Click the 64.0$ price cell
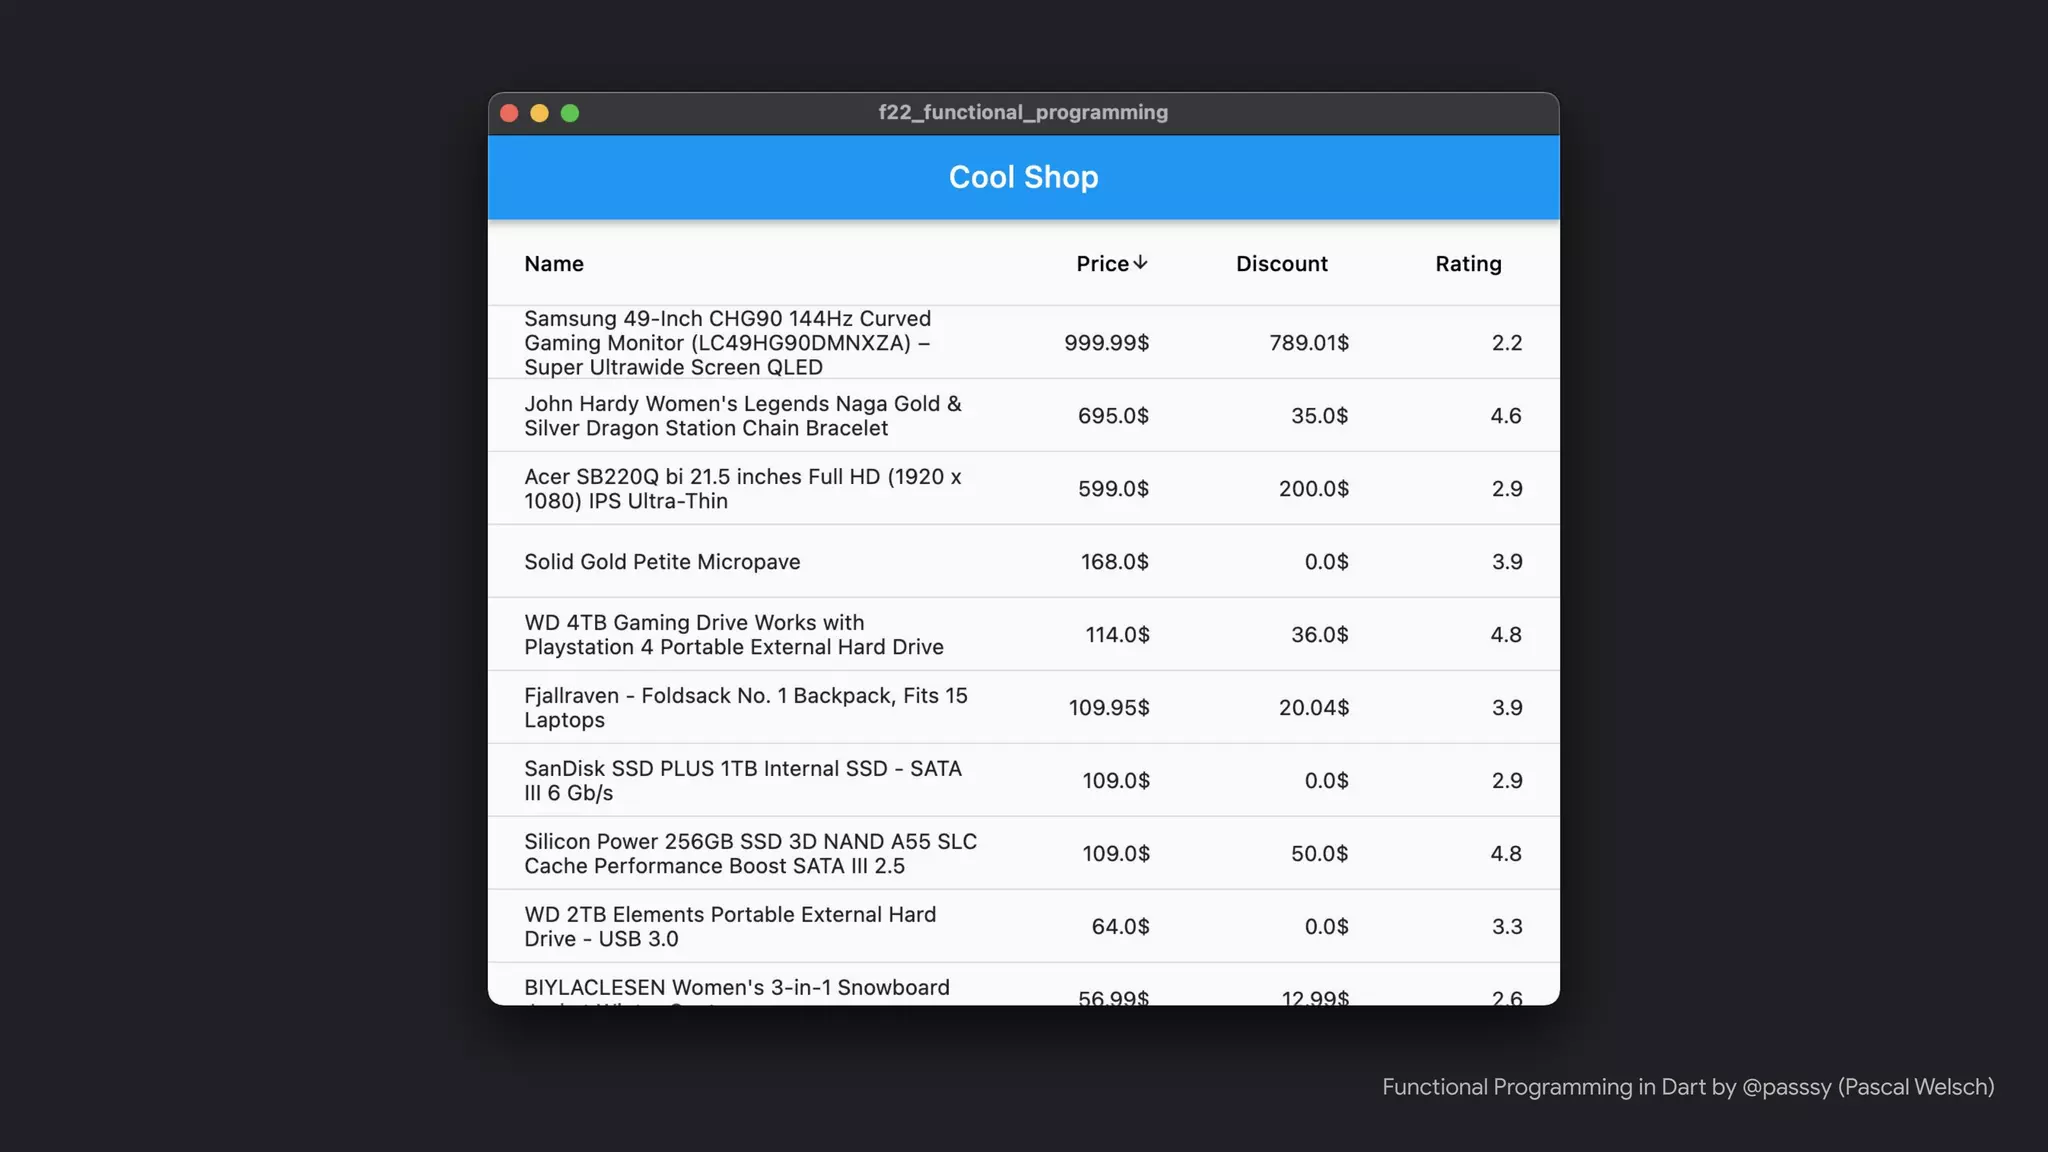2048x1152 pixels. (x=1120, y=927)
